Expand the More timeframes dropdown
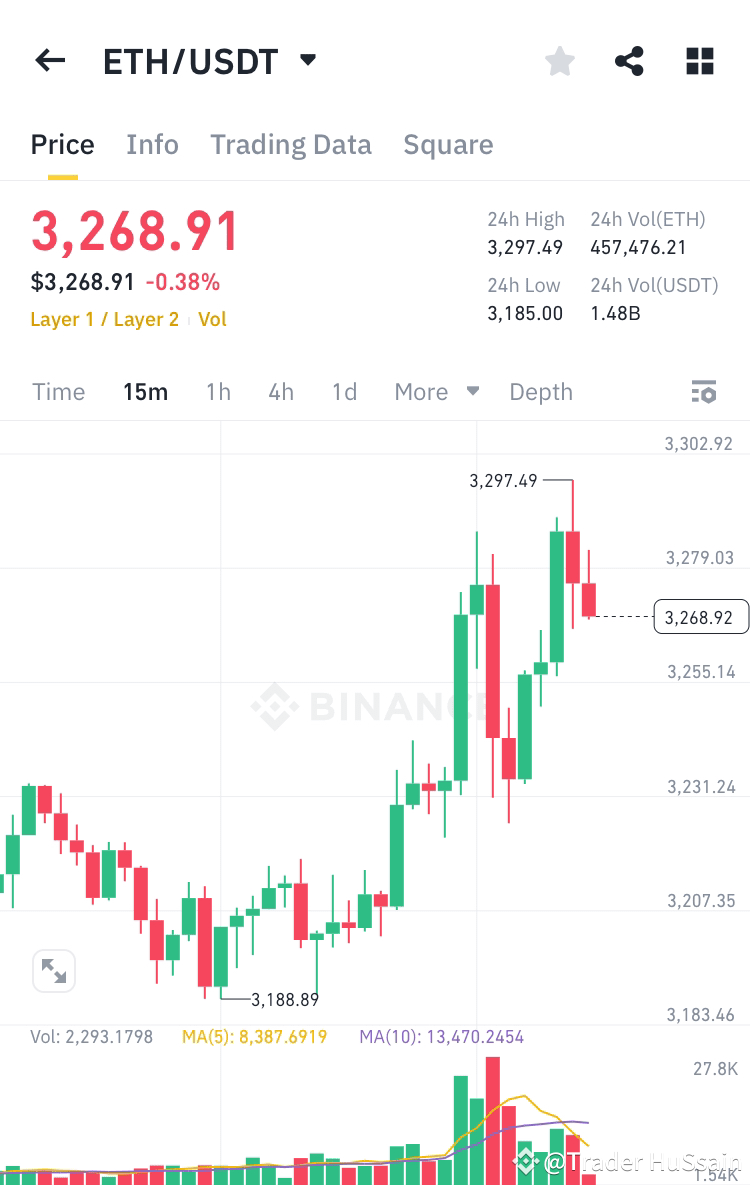Image resolution: width=750 pixels, height=1185 pixels. pyautogui.click(x=436, y=391)
